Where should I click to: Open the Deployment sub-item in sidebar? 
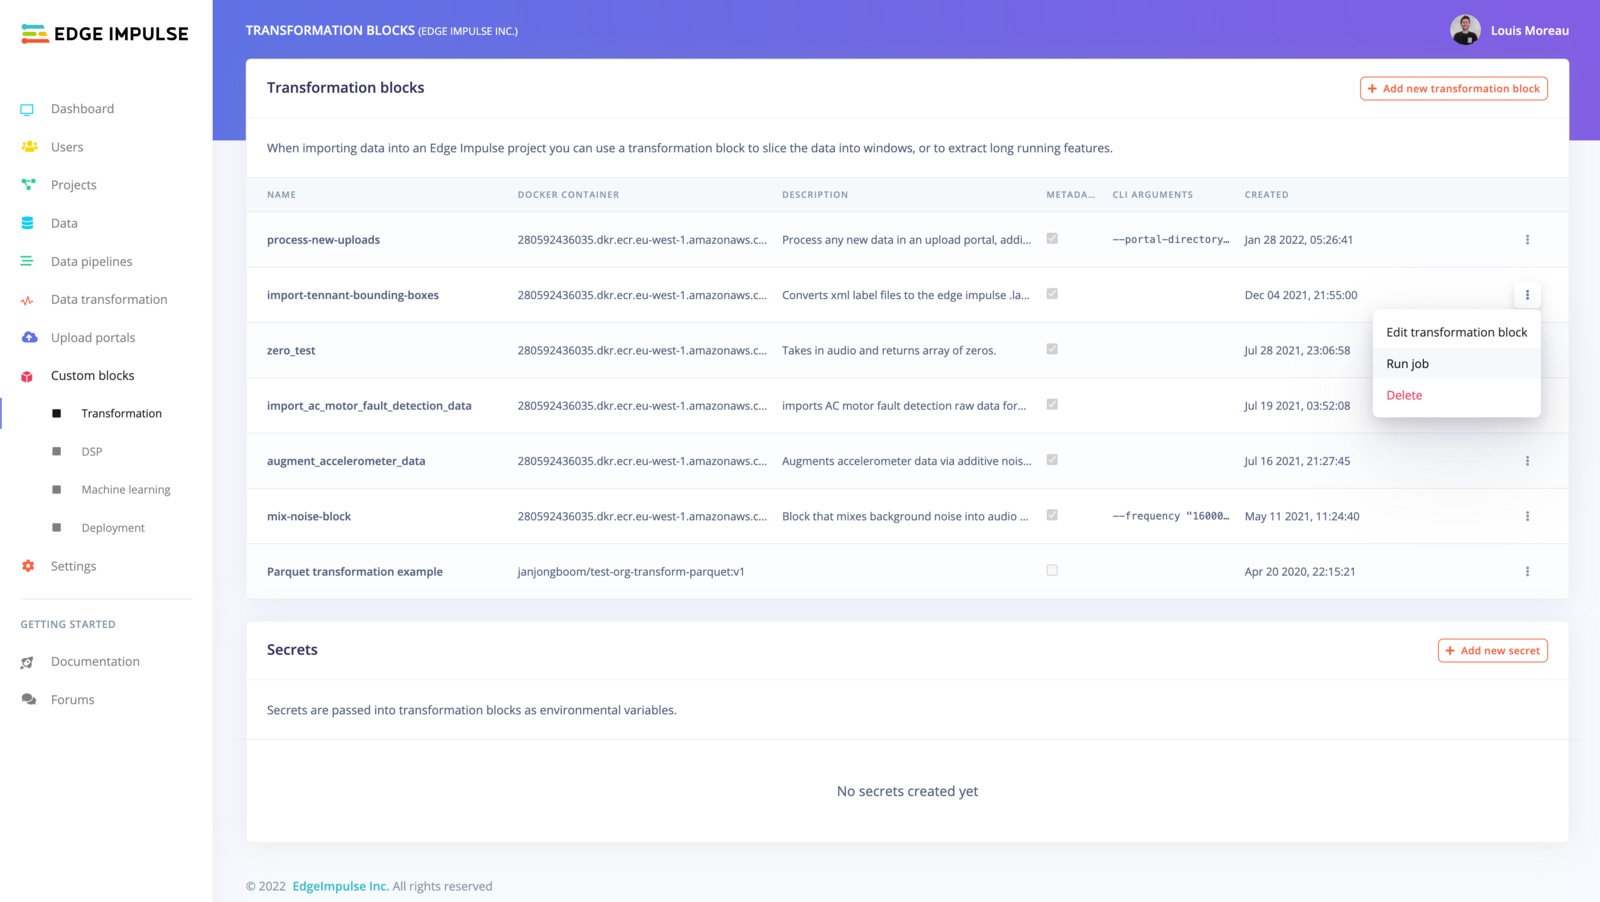tap(113, 528)
